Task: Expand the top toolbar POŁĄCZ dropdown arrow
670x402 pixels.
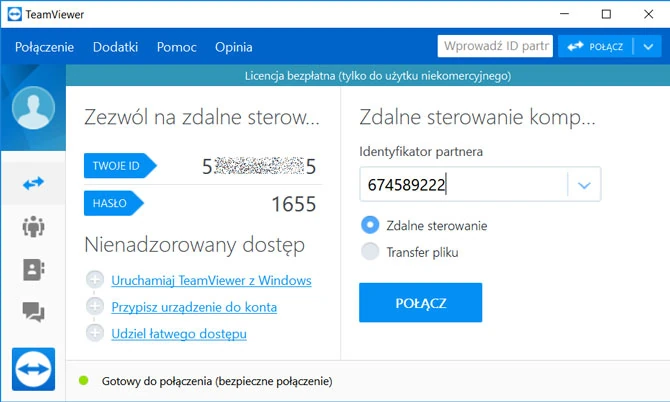Action: 648,46
